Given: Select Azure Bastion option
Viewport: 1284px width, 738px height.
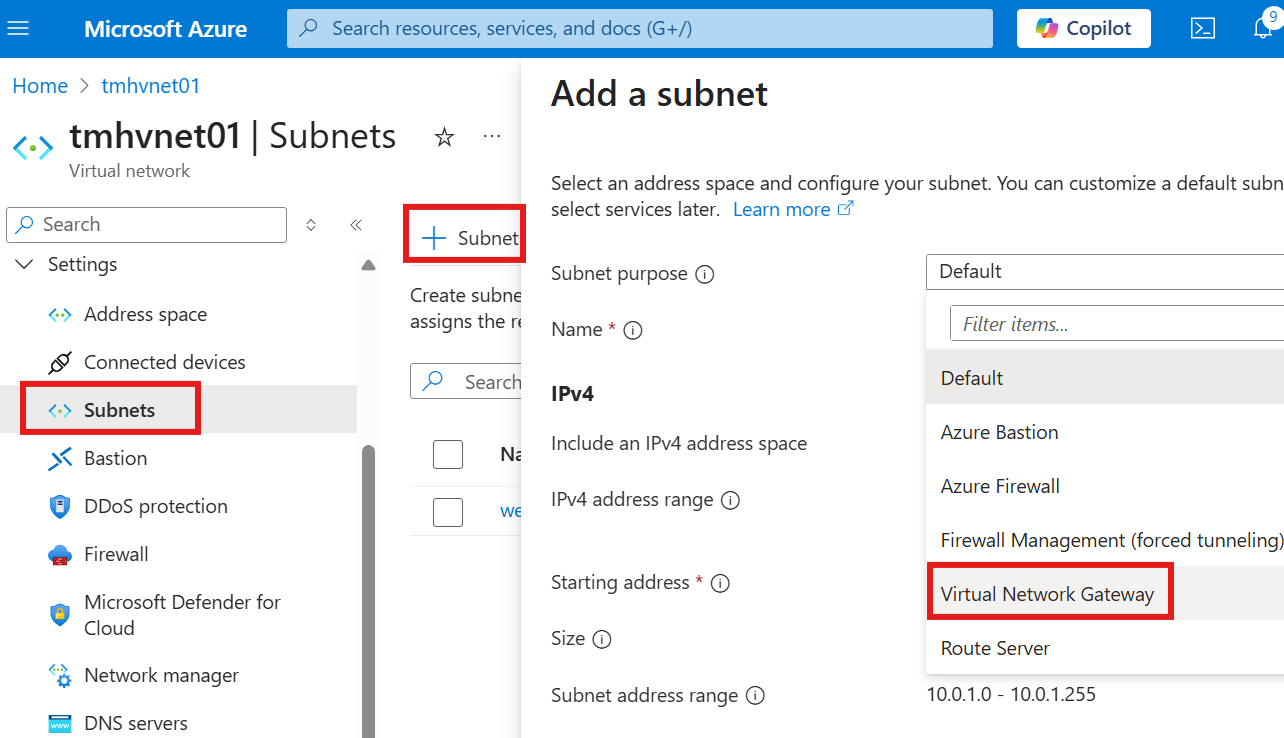Looking at the screenshot, I should coord(1105,432).
